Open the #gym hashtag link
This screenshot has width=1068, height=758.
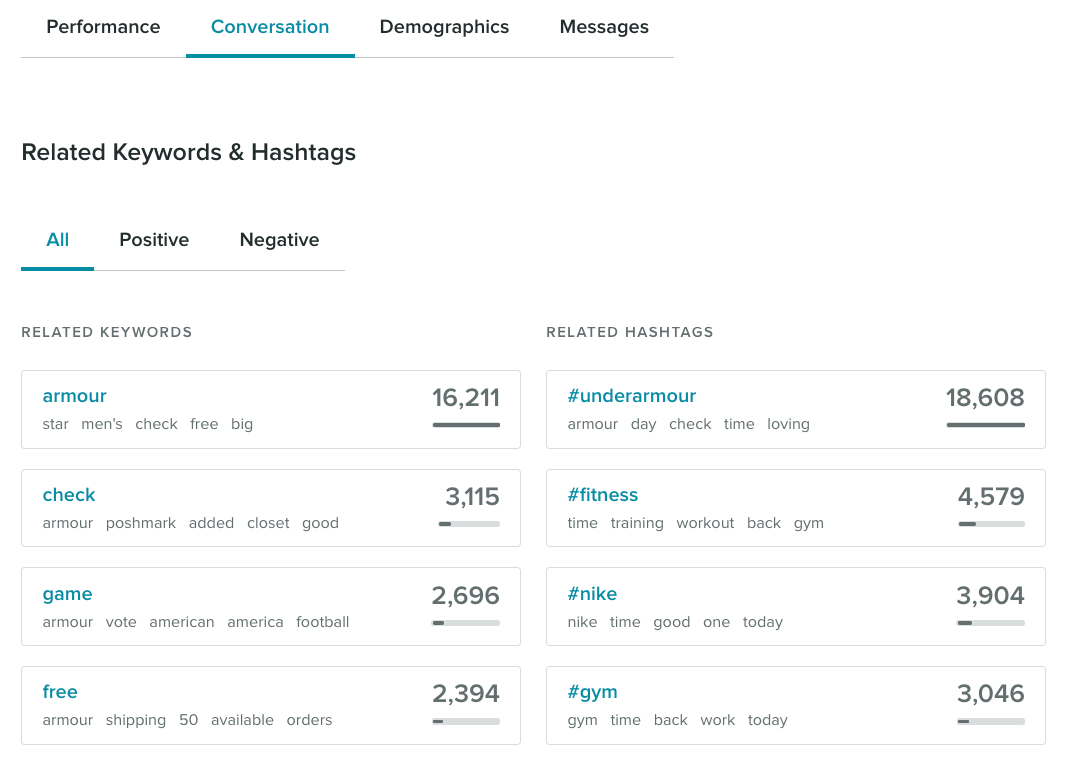pos(593,693)
